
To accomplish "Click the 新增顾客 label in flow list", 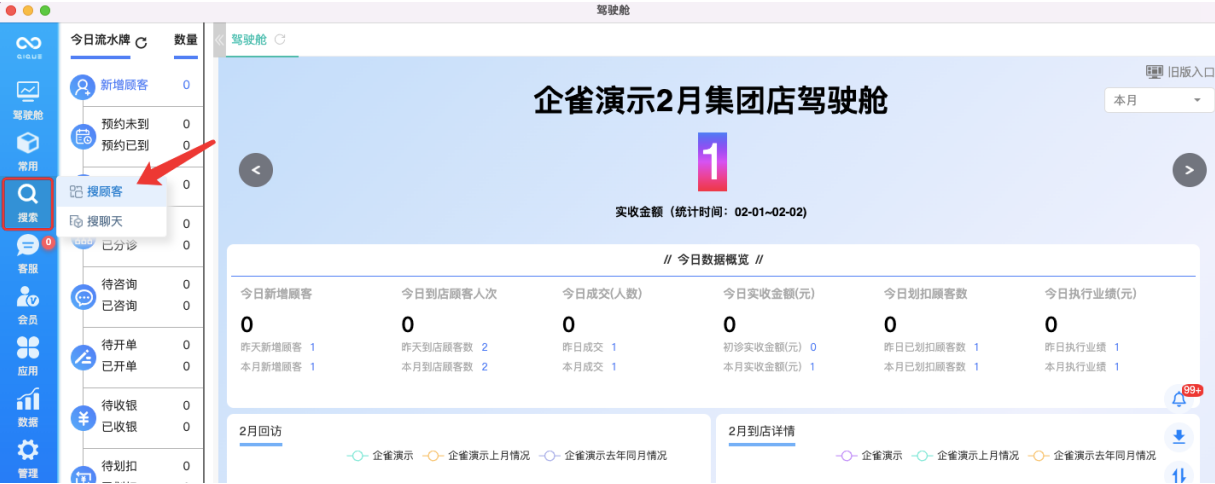I will (125, 85).
